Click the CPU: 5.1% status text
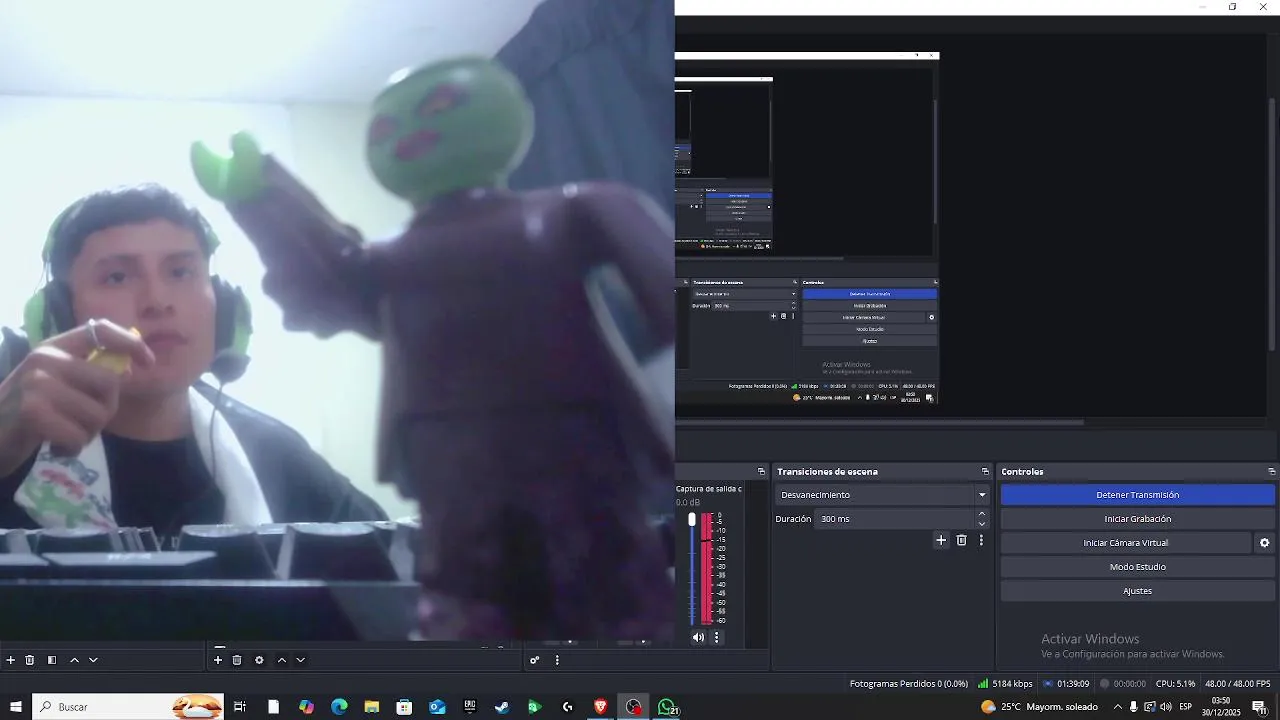The image size is (1280, 720). pyautogui.click(x=1176, y=684)
